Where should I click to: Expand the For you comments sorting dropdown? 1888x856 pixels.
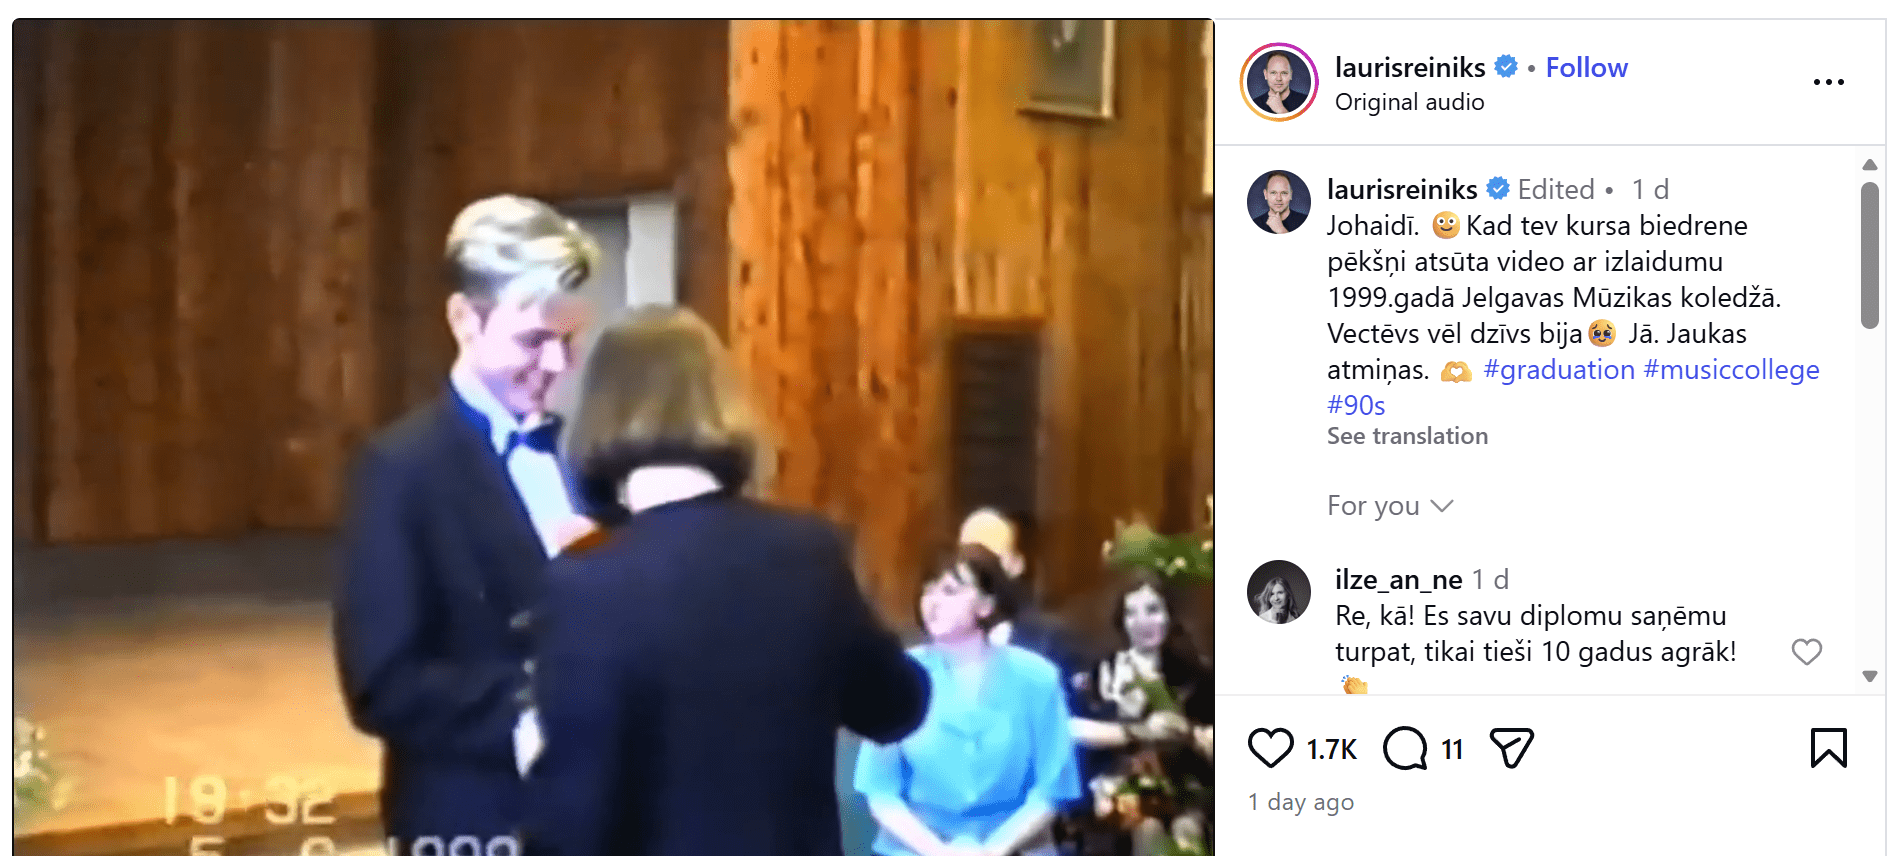(1389, 506)
